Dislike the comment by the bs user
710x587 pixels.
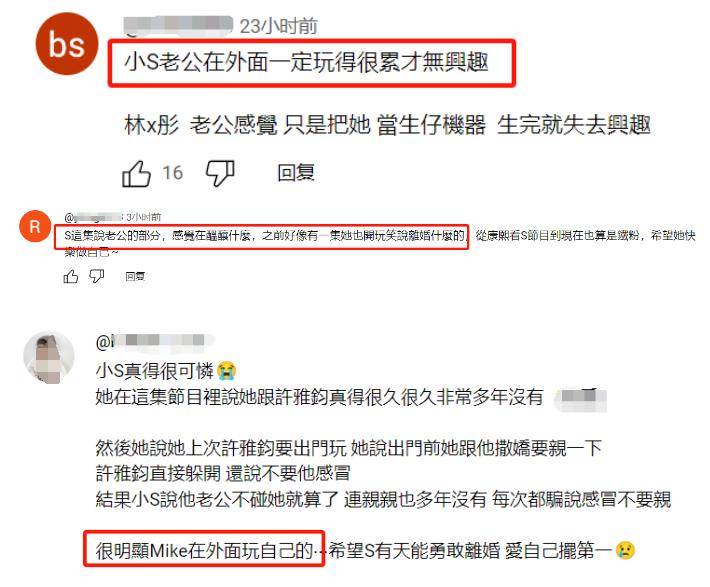pyautogui.click(x=220, y=173)
